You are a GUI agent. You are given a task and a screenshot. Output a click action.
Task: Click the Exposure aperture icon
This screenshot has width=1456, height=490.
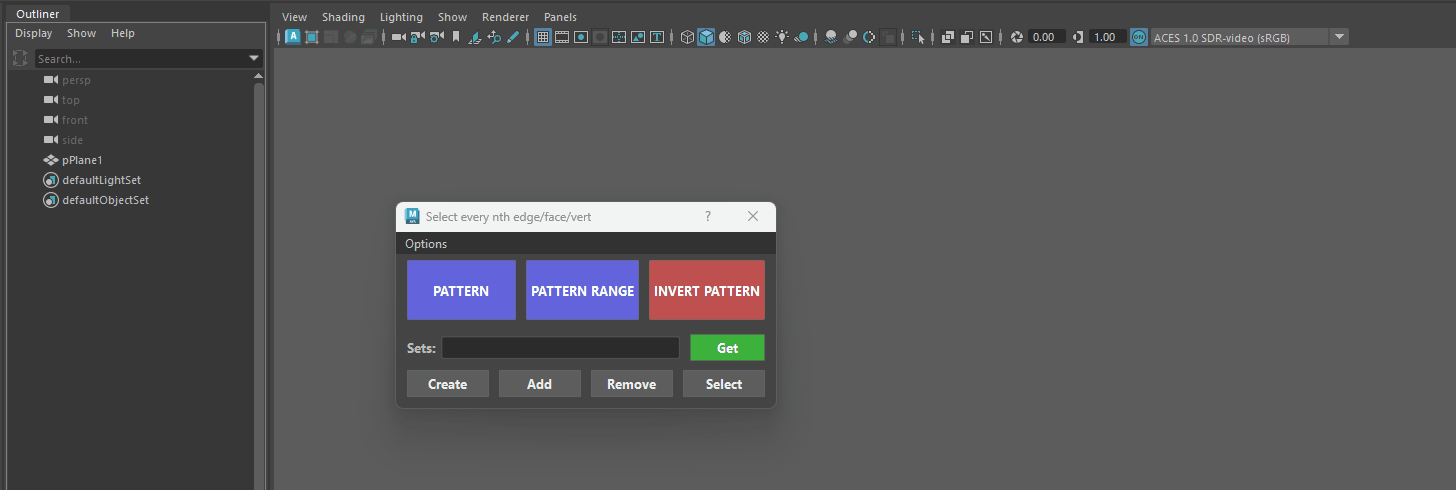click(x=1017, y=37)
